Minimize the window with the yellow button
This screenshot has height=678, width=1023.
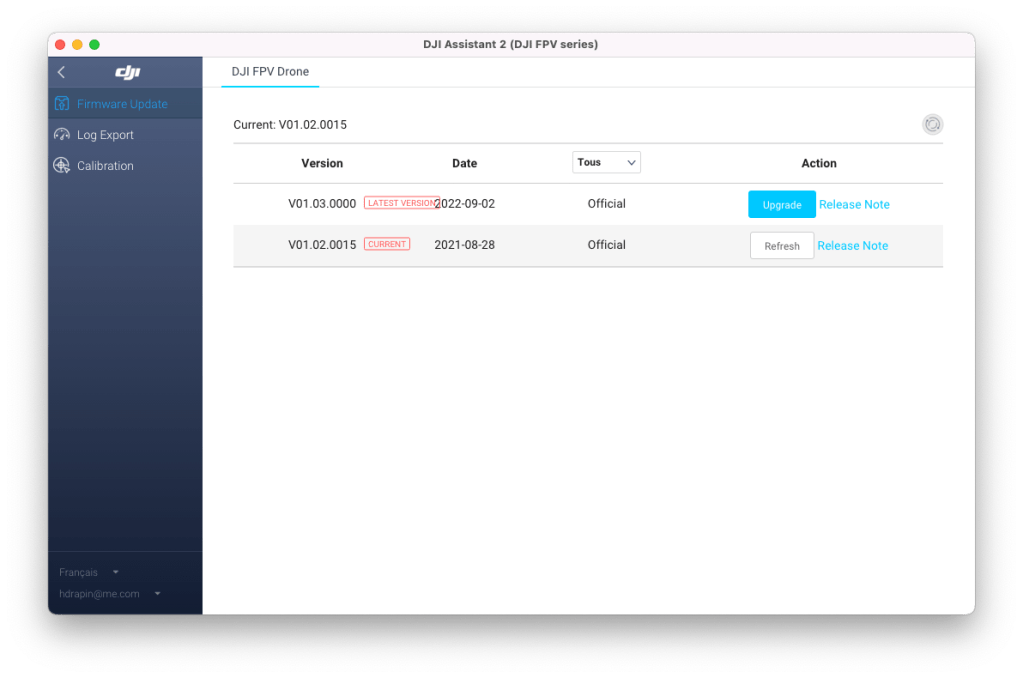pyautogui.click(x=77, y=45)
